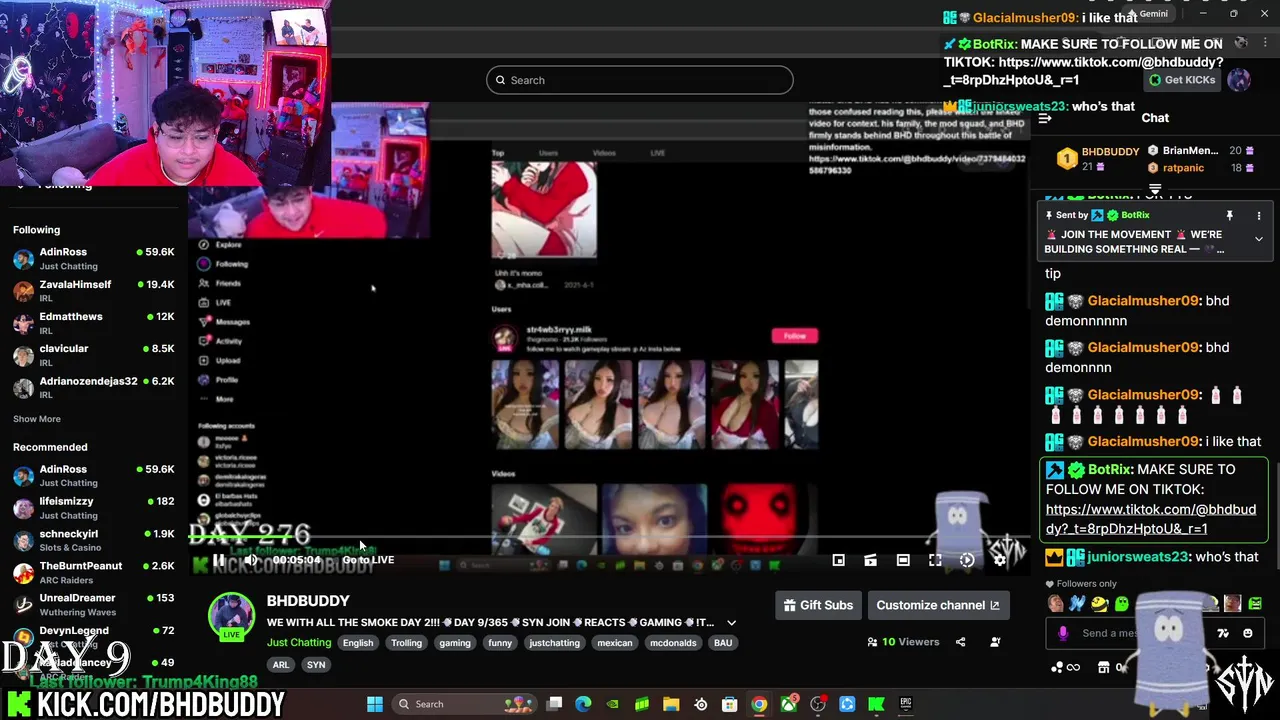Expand the pinned BotRix message chevron
This screenshot has width=1280, height=720.
point(1258,240)
